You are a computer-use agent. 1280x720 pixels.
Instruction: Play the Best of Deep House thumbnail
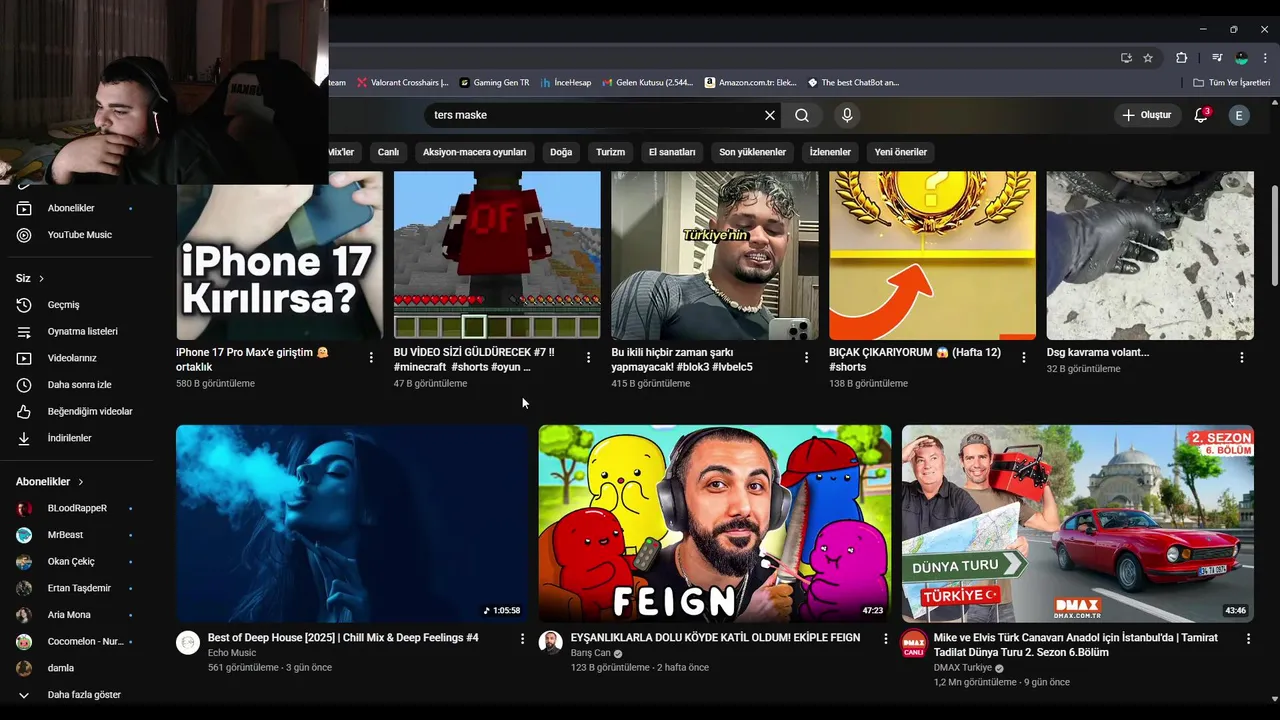point(352,524)
